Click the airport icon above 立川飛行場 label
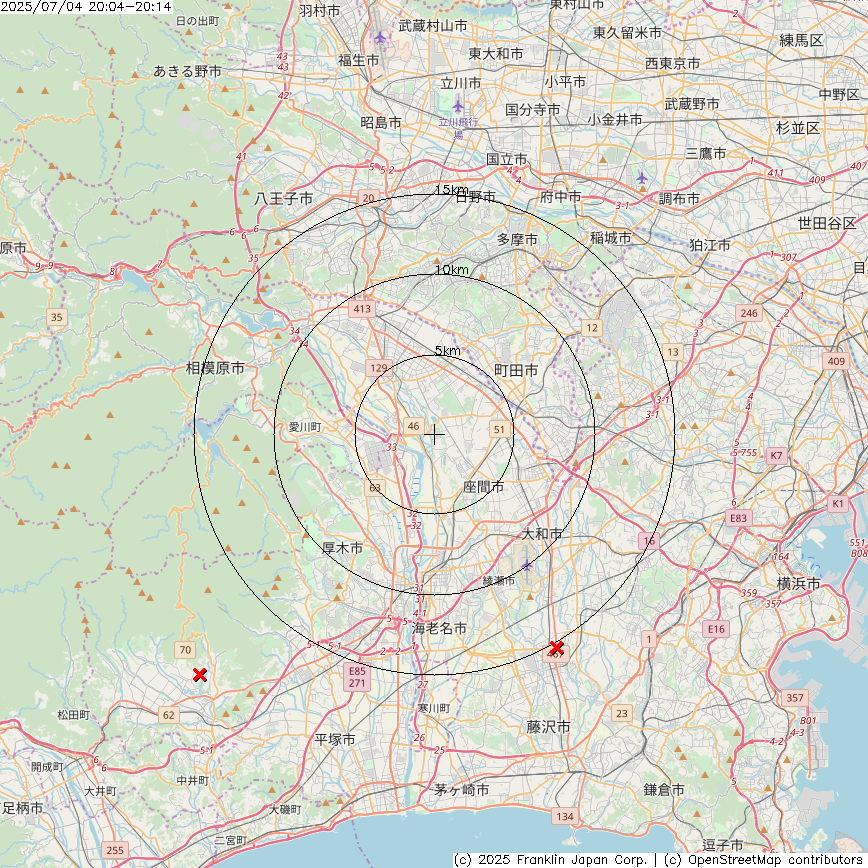The width and height of the screenshot is (868, 868). coord(458,105)
